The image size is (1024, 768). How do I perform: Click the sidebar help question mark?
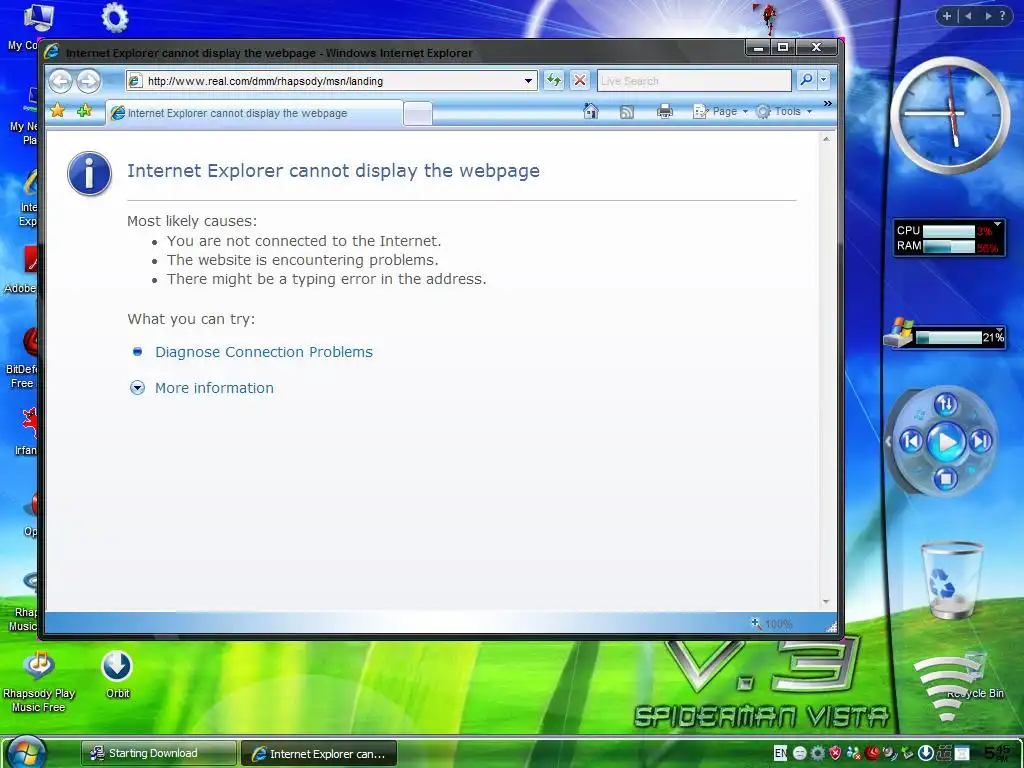click(1002, 16)
